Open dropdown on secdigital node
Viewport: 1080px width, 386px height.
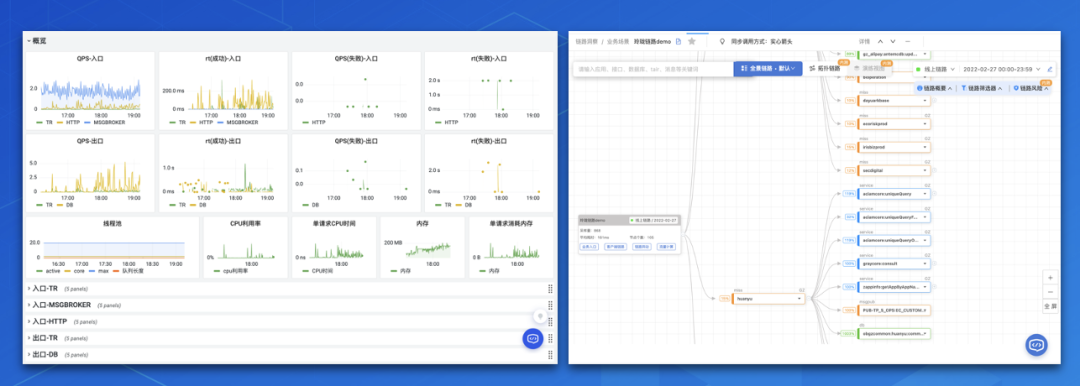(925, 170)
